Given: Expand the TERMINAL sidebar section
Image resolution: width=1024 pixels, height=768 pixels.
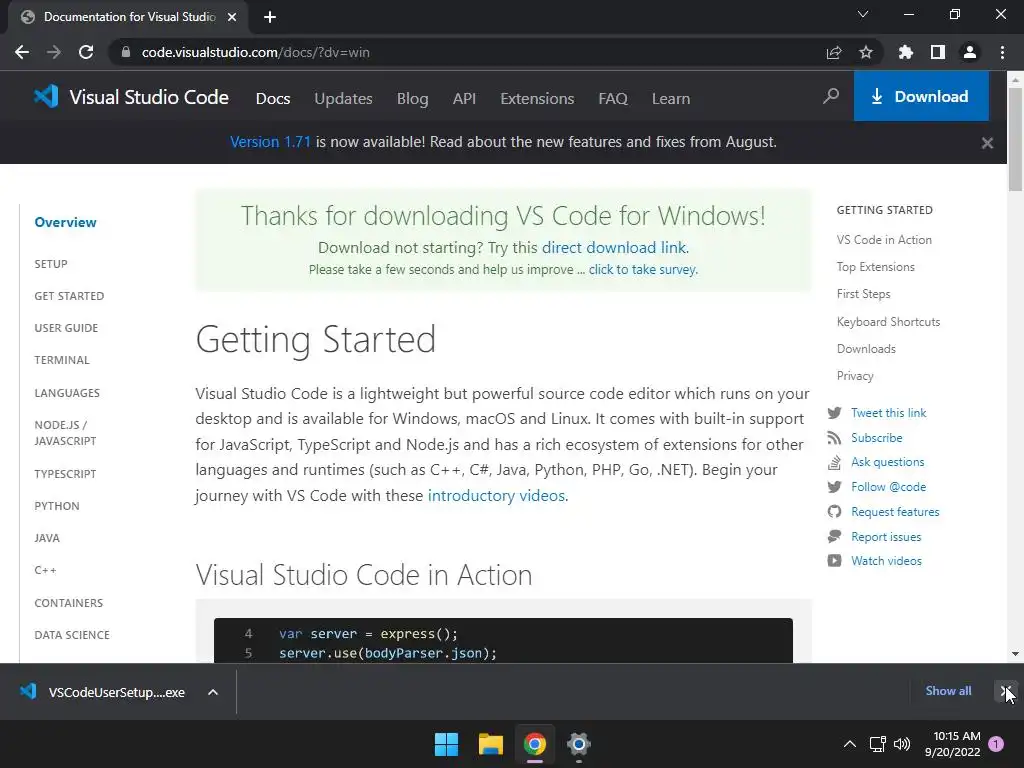Looking at the screenshot, I should (62, 360).
